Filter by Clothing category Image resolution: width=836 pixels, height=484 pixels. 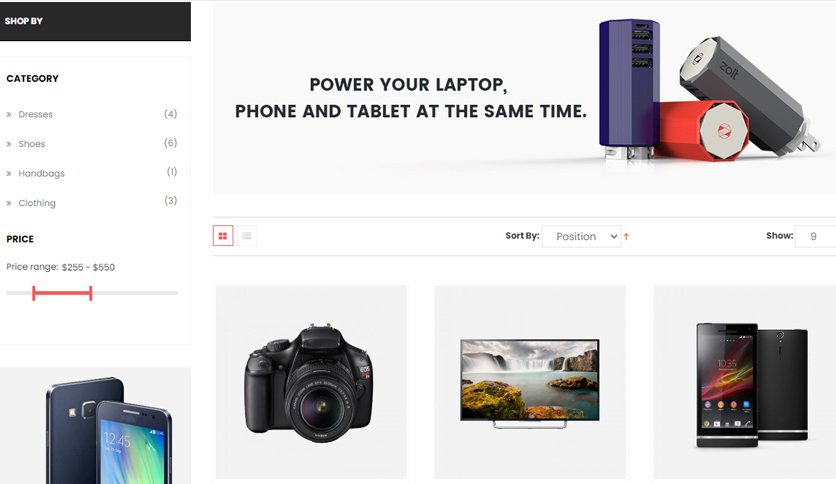tap(37, 203)
